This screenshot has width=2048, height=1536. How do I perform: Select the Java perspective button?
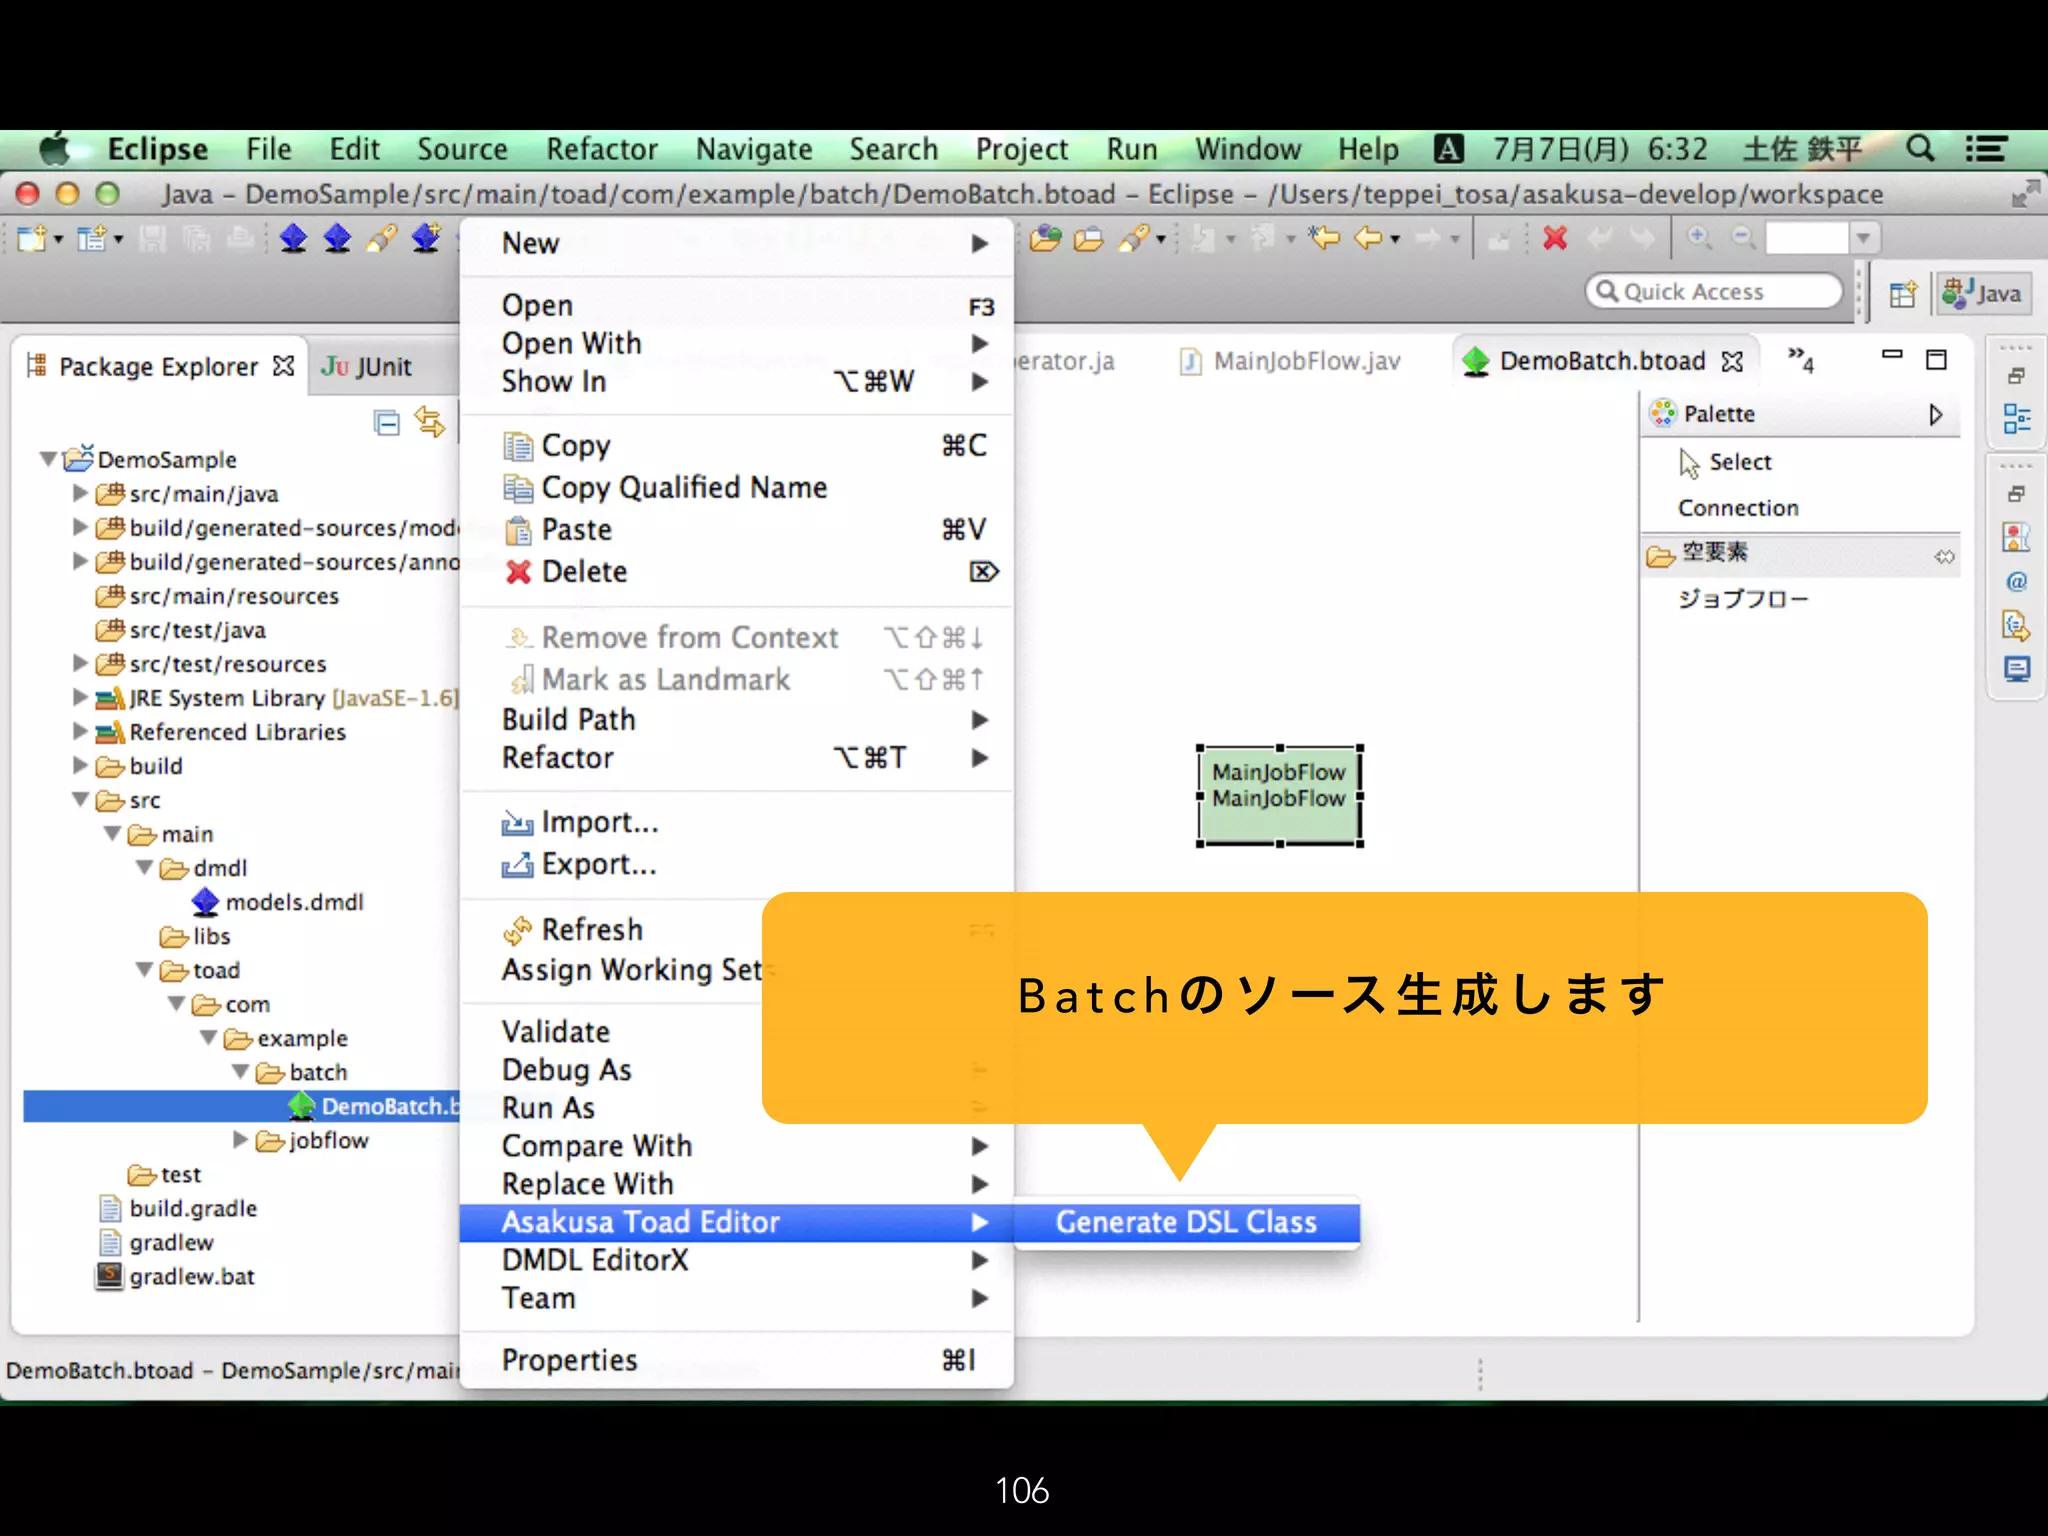(1982, 293)
